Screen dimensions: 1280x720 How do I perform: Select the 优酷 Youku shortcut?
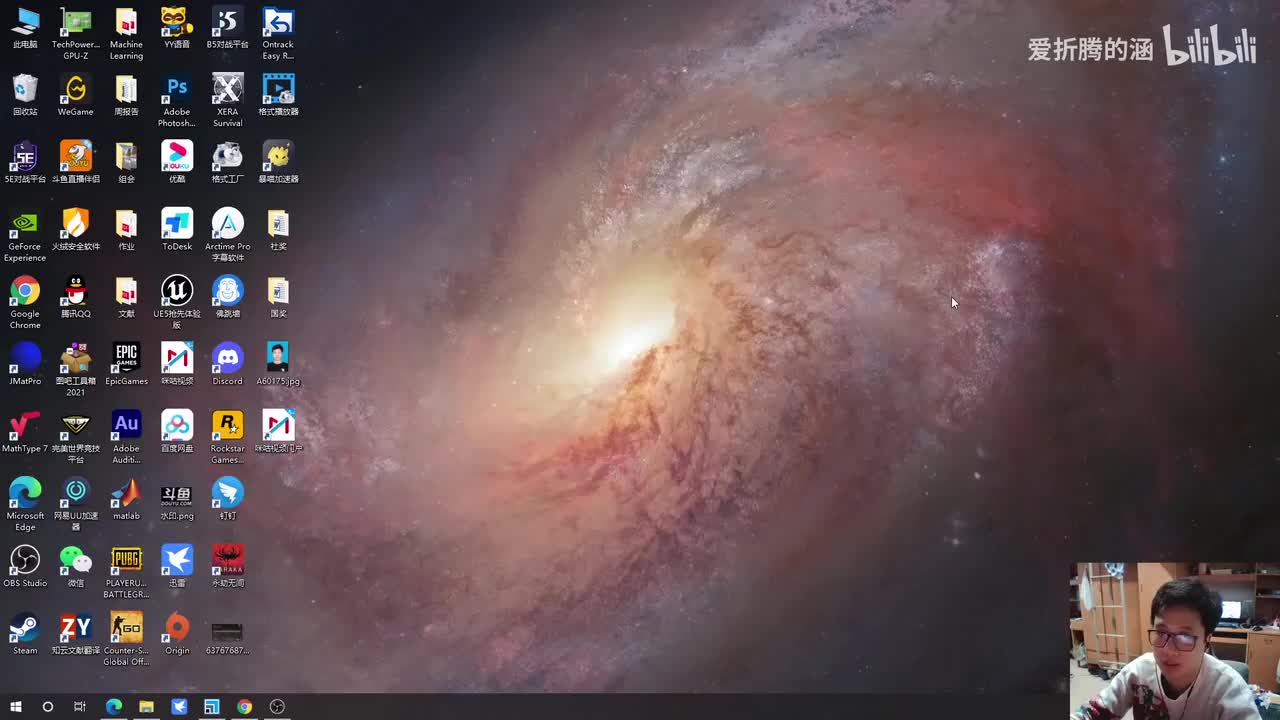tap(177, 163)
